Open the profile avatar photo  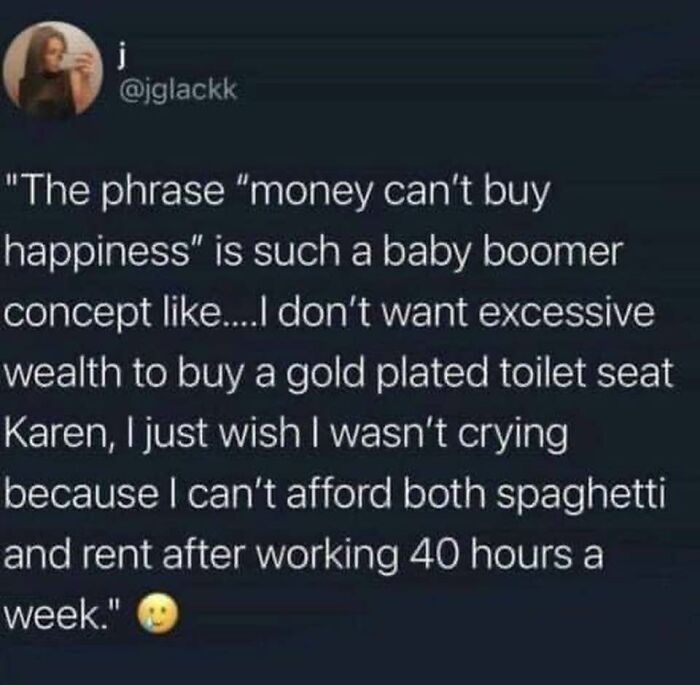point(53,69)
